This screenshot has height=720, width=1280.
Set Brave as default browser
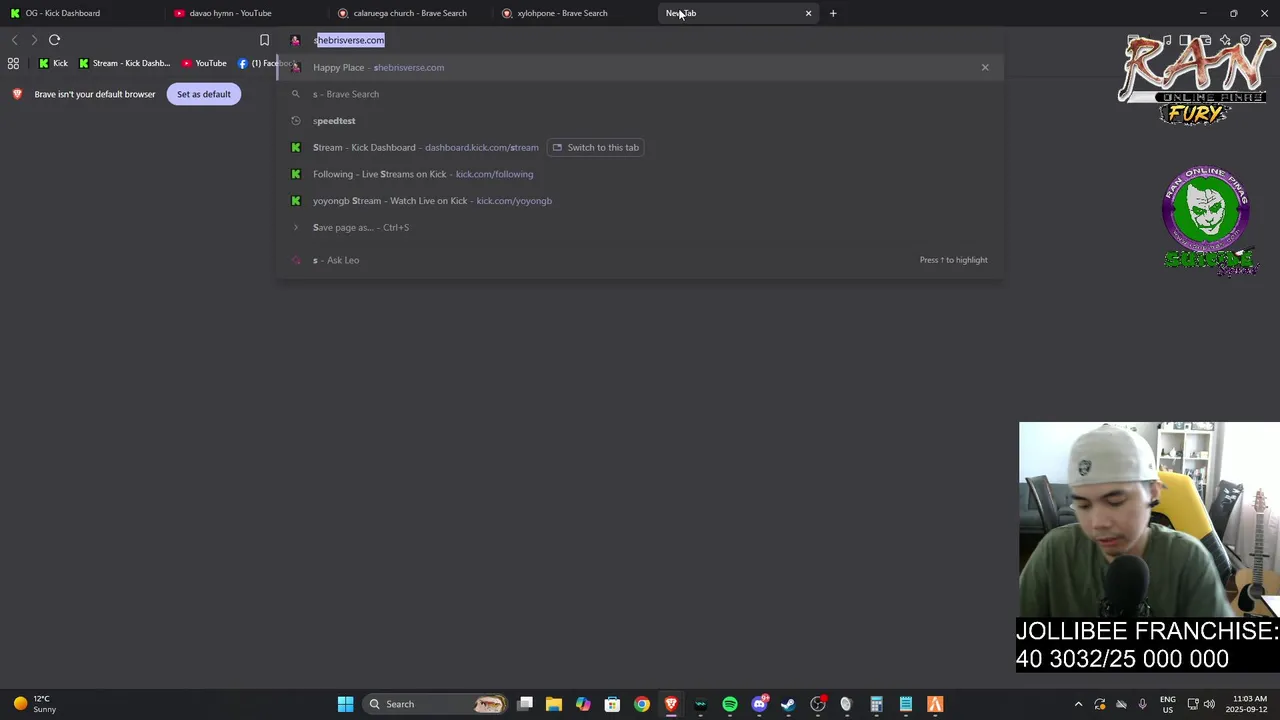[x=204, y=94]
